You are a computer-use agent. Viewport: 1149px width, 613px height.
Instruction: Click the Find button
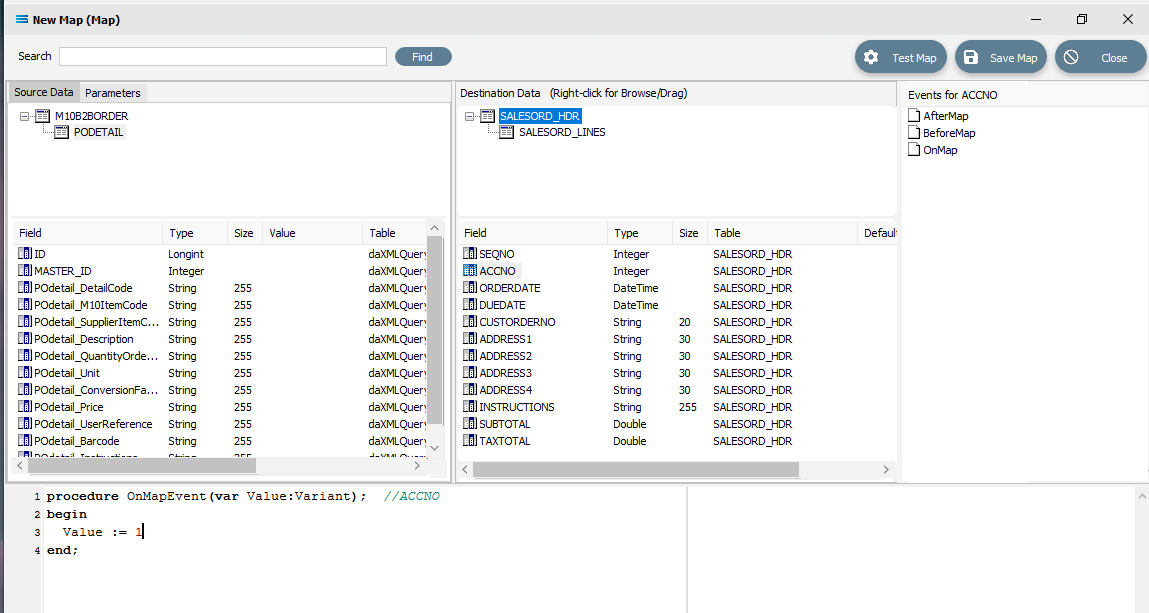point(423,56)
